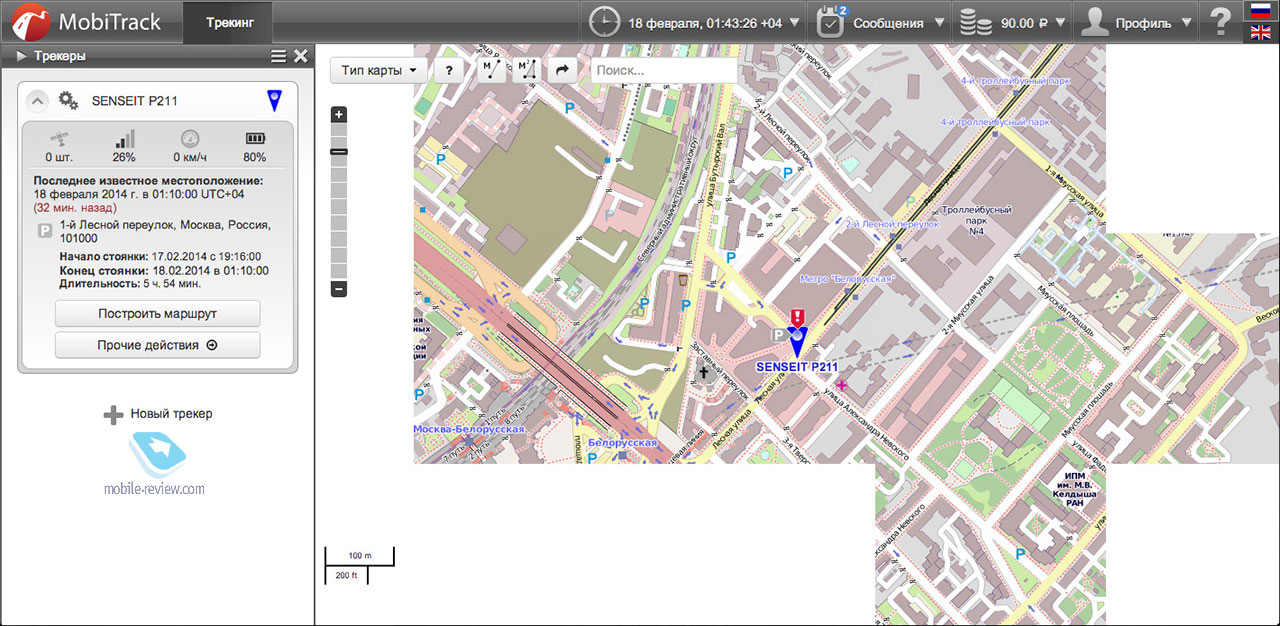Zoom out with the map minus button
This screenshot has height=626, width=1280.
pos(339,289)
